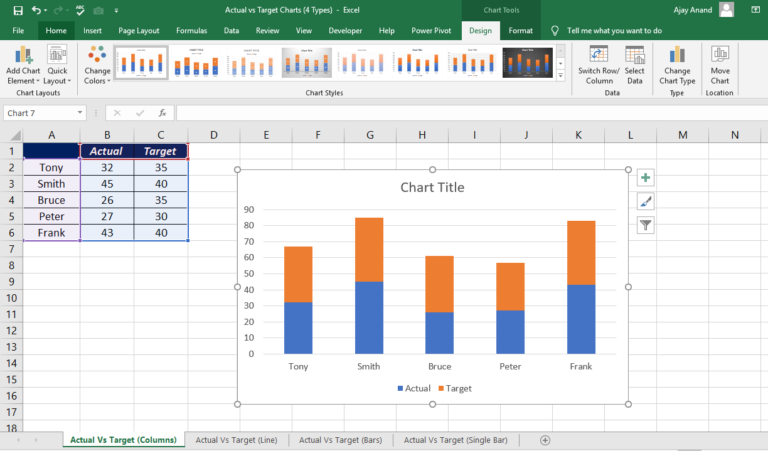Apply the gray gradient chart style
The height and width of the screenshot is (451, 768).
pos(307,63)
